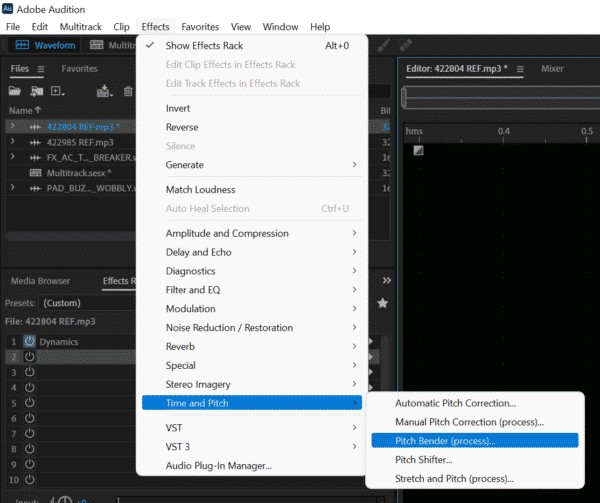
Task: Open the Stereo Imagery submenu
Action: pos(252,384)
